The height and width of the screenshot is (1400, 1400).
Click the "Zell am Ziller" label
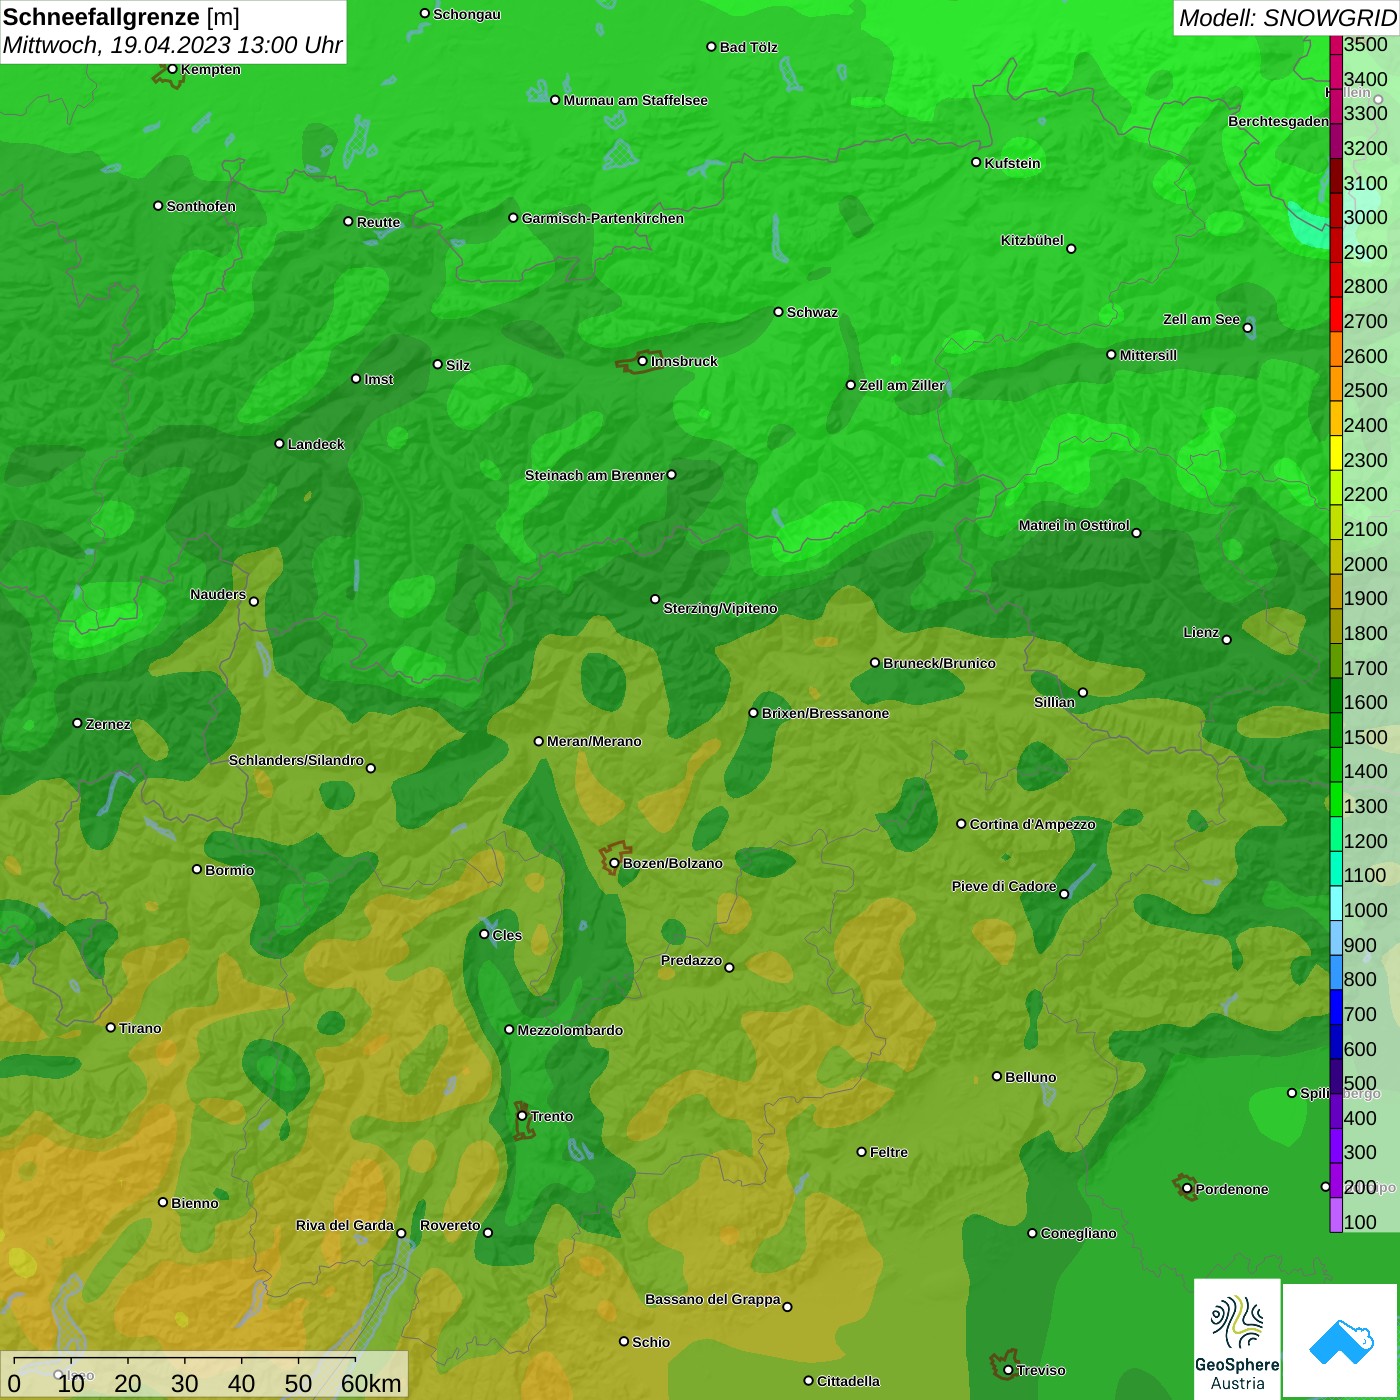902,385
